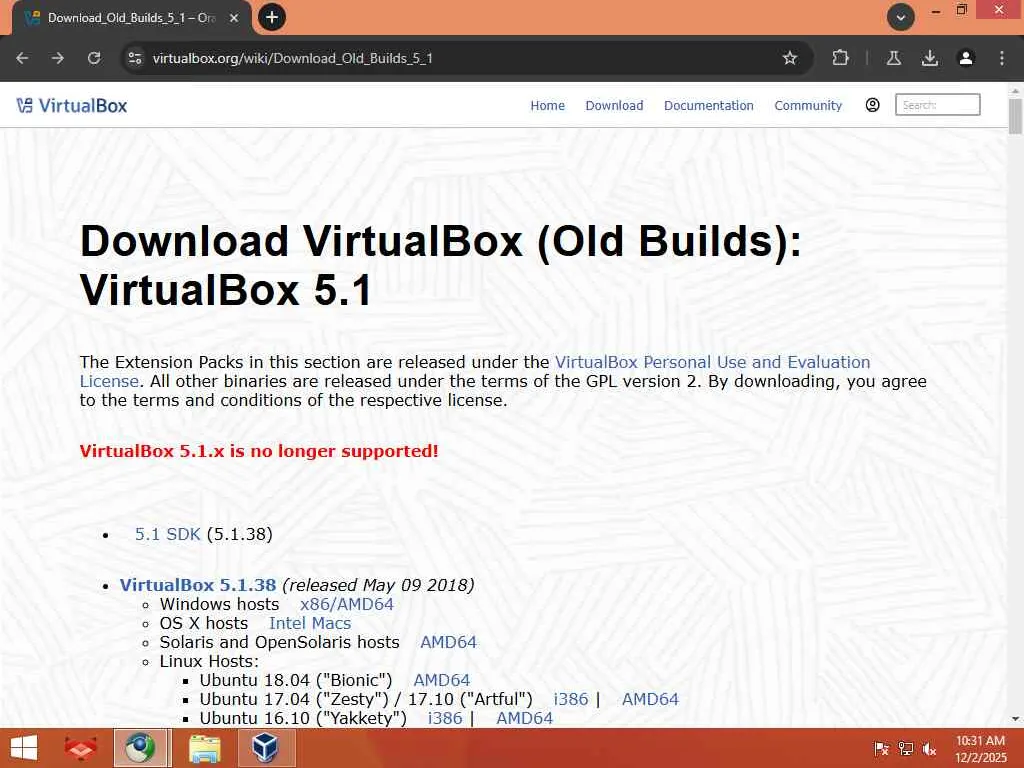Open the Chrome Labs flask icon
This screenshot has height=768, width=1024.
click(x=894, y=58)
